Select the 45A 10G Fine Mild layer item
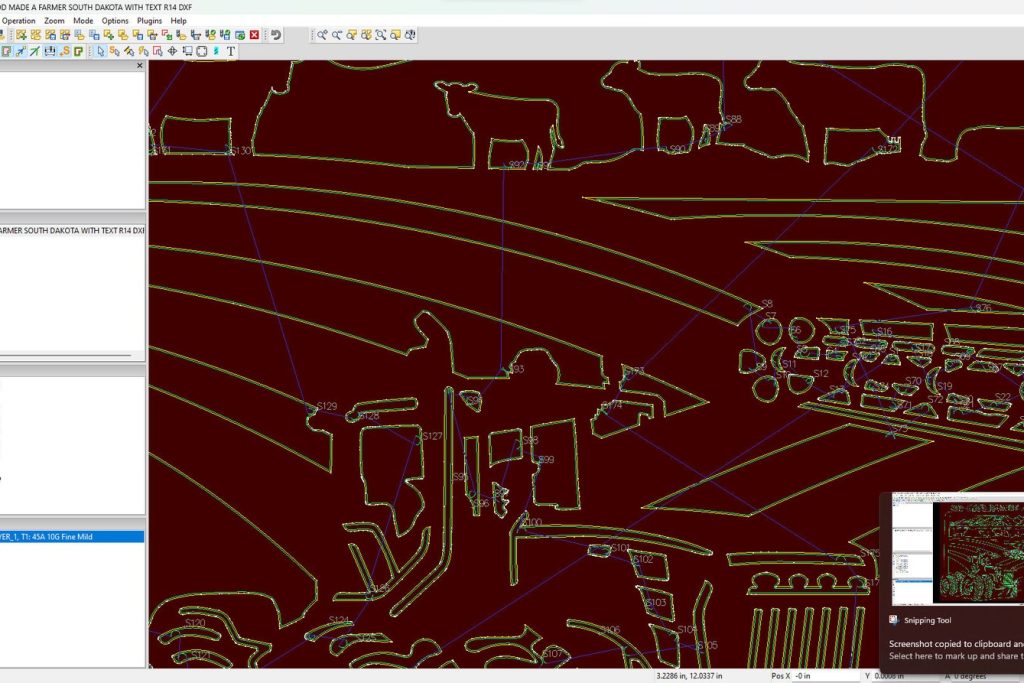This screenshot has width=1024, height=683. pyautogui.click(x=70, y=536)
